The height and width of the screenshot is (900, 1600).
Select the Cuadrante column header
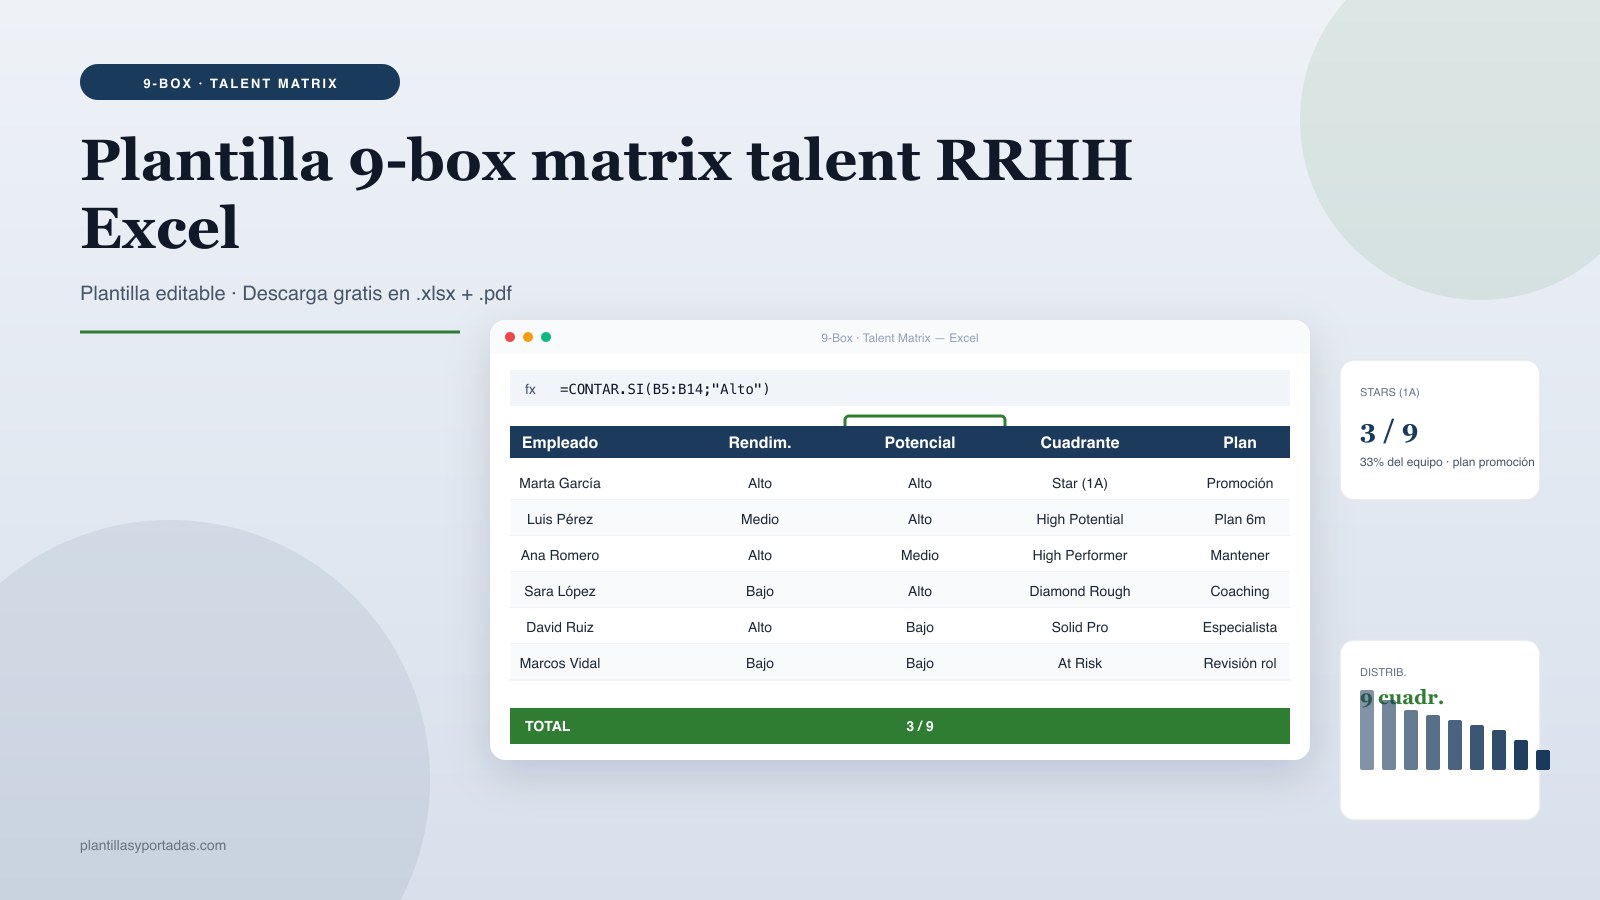pos(1080,442)
